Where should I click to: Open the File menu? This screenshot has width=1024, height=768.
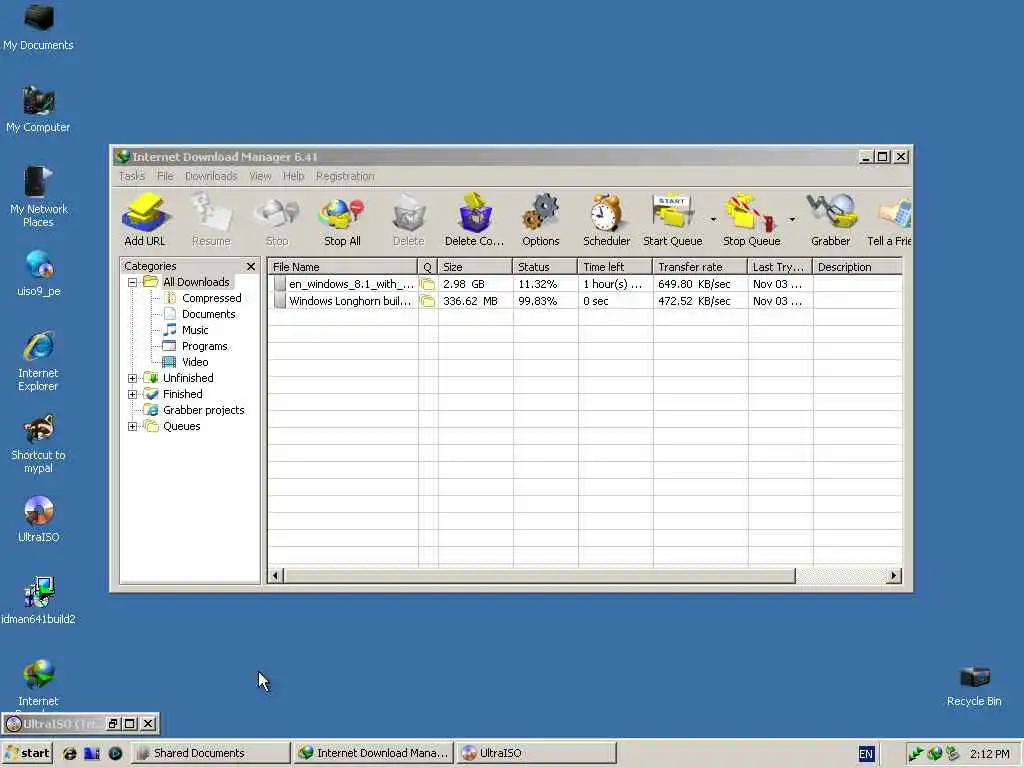pyautogui.click(x=165, y=176)
